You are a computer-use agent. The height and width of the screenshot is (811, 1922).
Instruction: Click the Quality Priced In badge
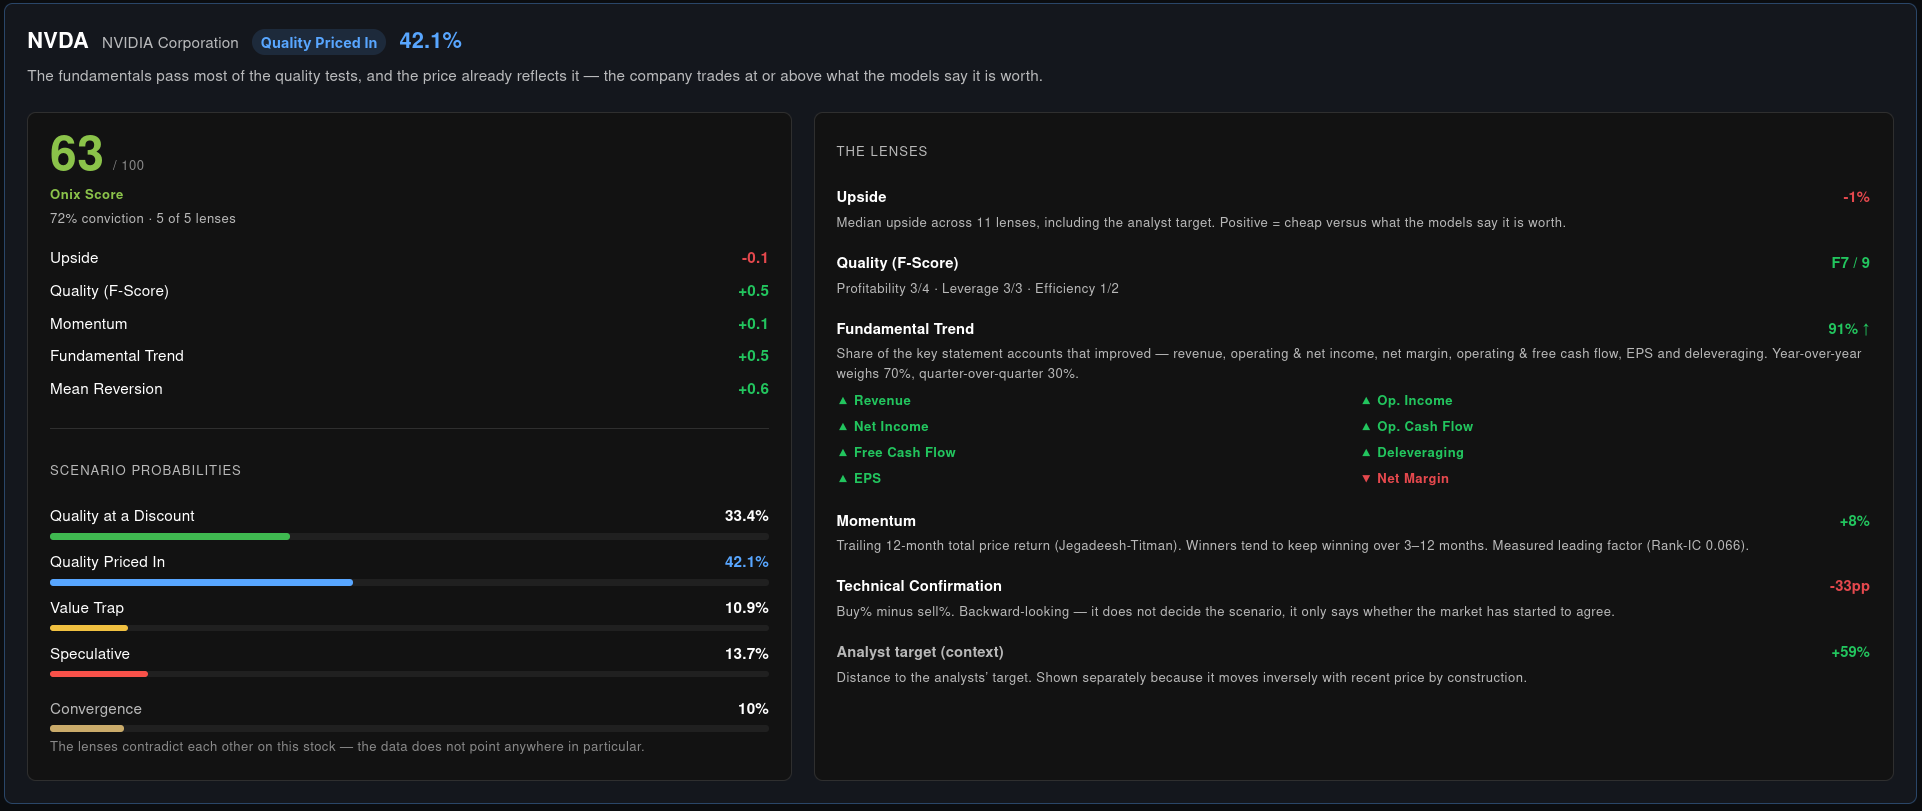(x=319, y=42)
